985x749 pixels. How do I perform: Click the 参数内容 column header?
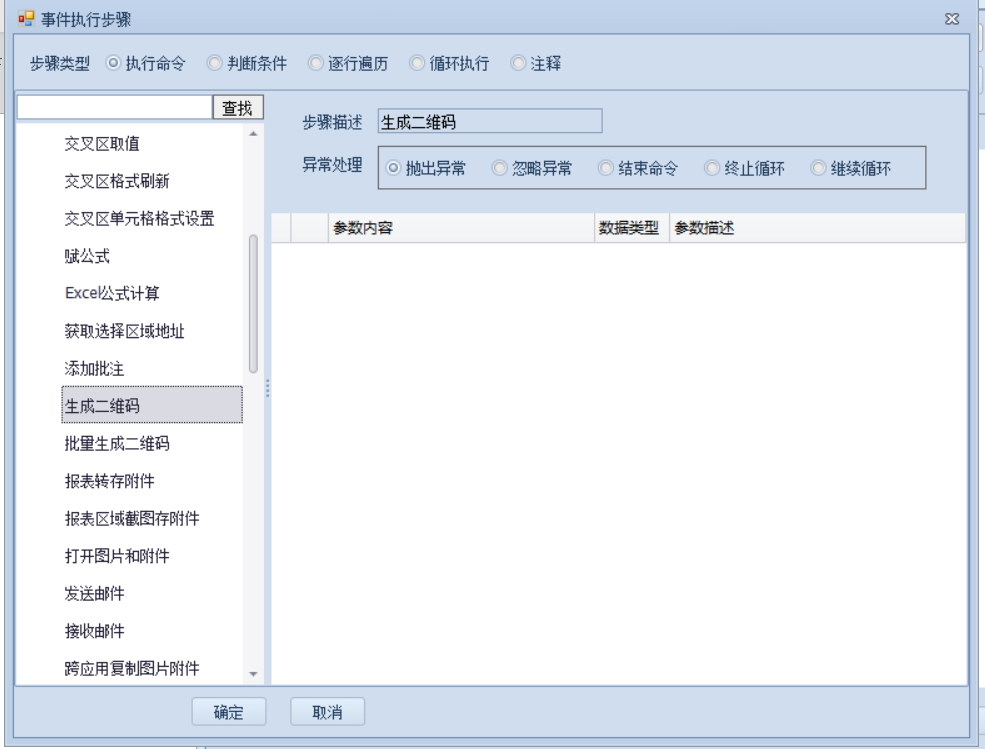460,229
